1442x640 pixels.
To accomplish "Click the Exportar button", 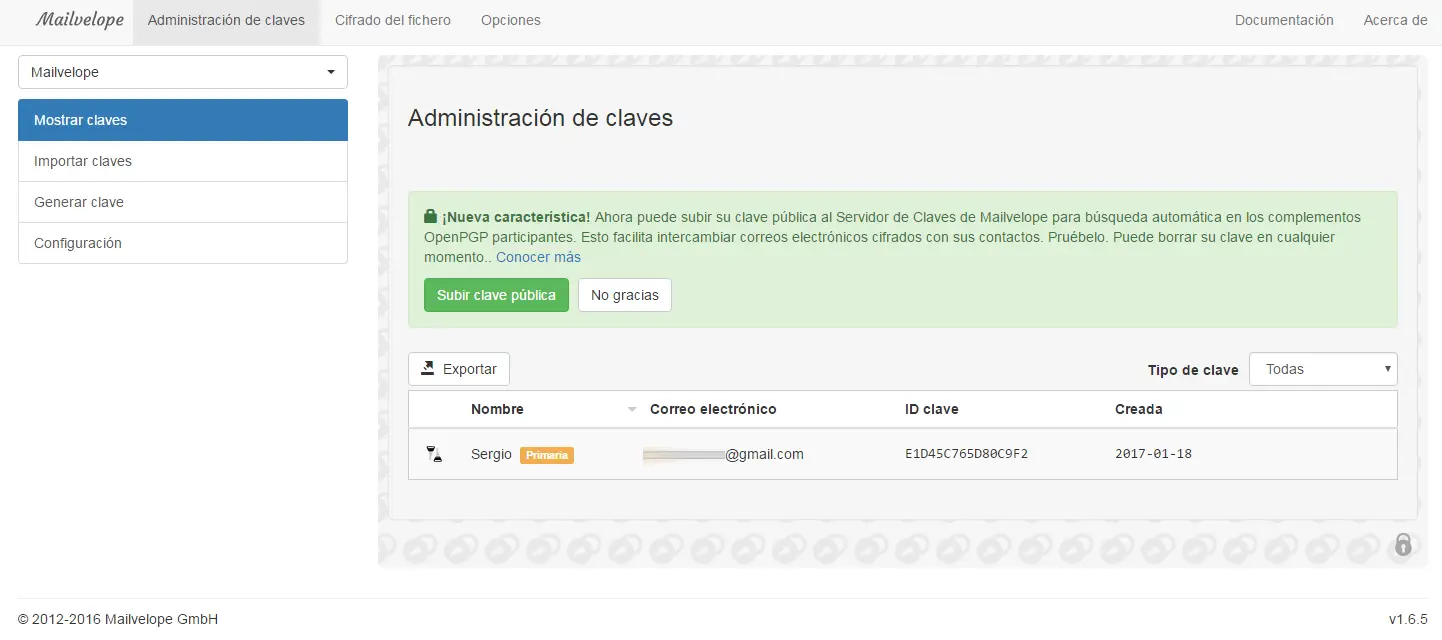I will [x=459, y=369].
